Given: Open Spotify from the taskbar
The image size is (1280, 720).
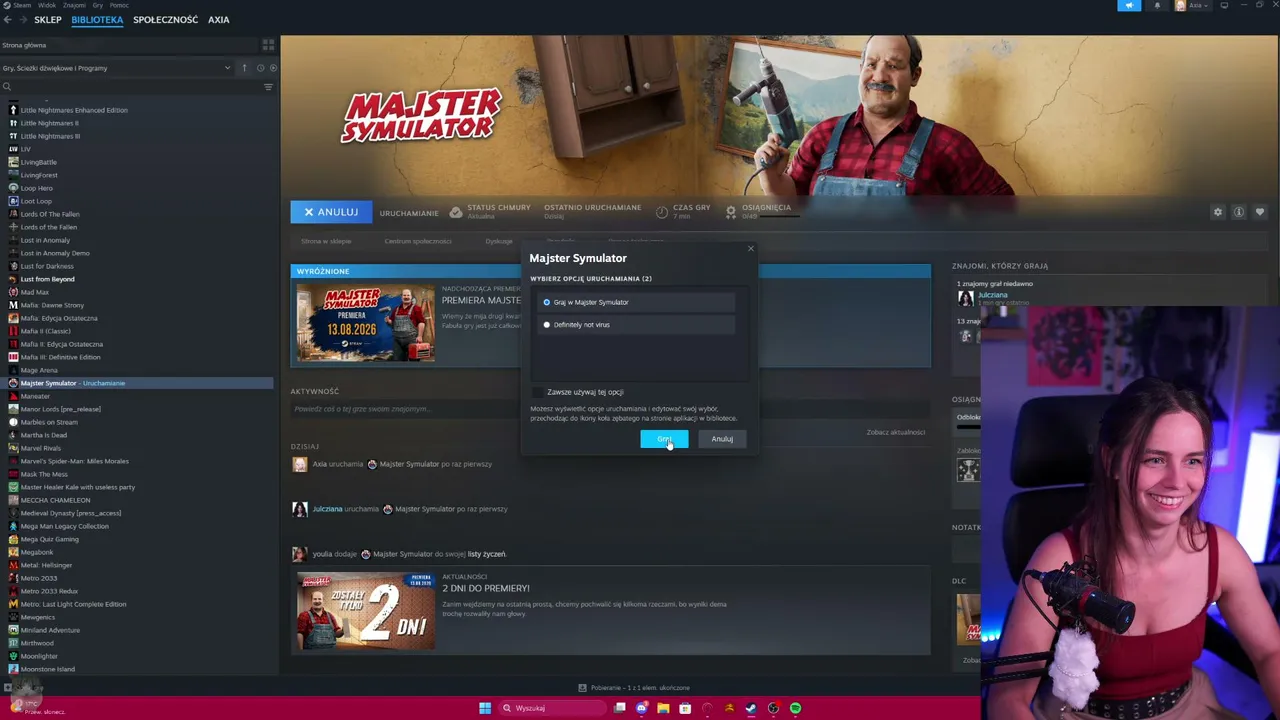Looking at the screenshot, I should click(x=795, y=708).
